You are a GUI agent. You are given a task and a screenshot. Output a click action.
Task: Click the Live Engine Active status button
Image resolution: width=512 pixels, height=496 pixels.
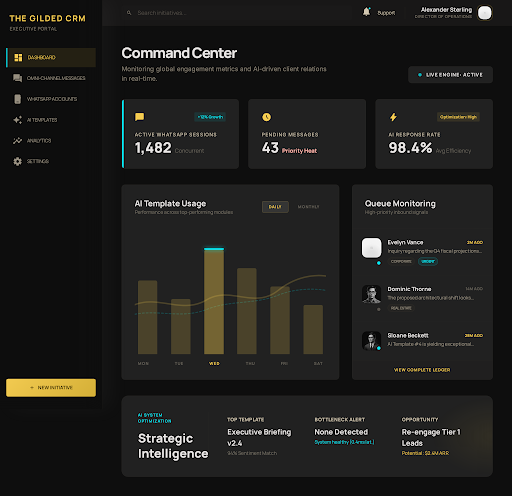point(450,75)
